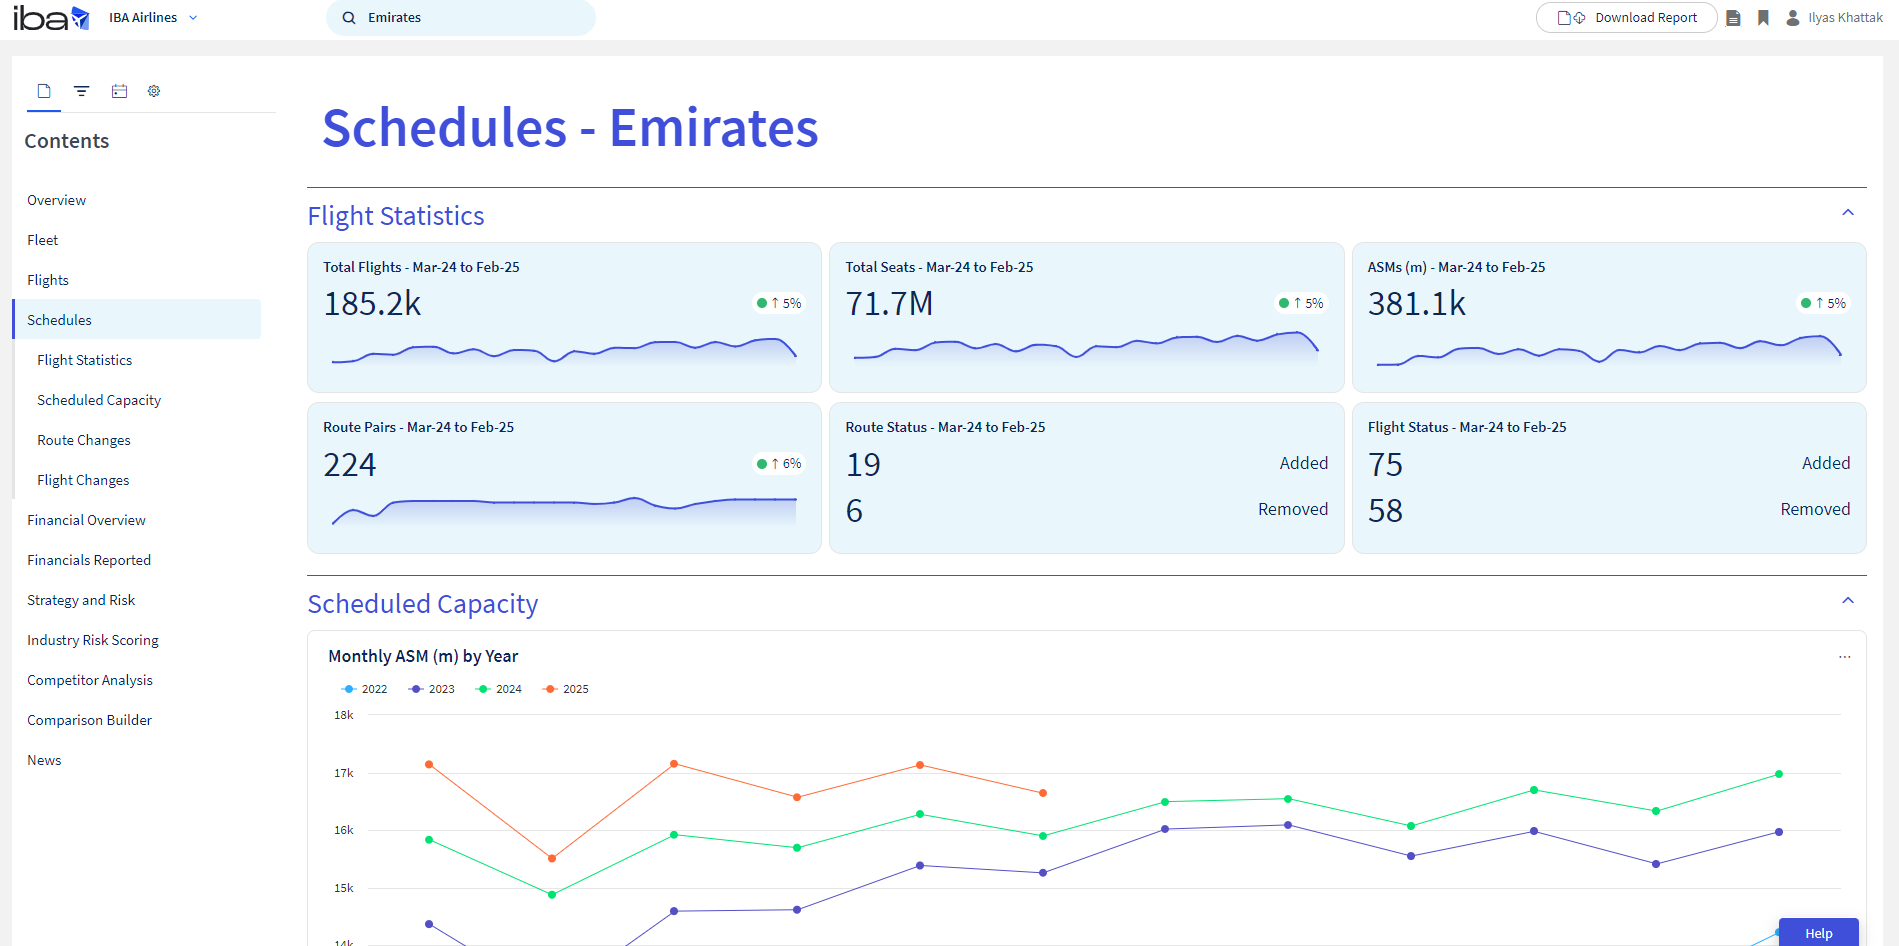Jump to Flight Changes subsection
1899x946 pixels.
(83, 480)
